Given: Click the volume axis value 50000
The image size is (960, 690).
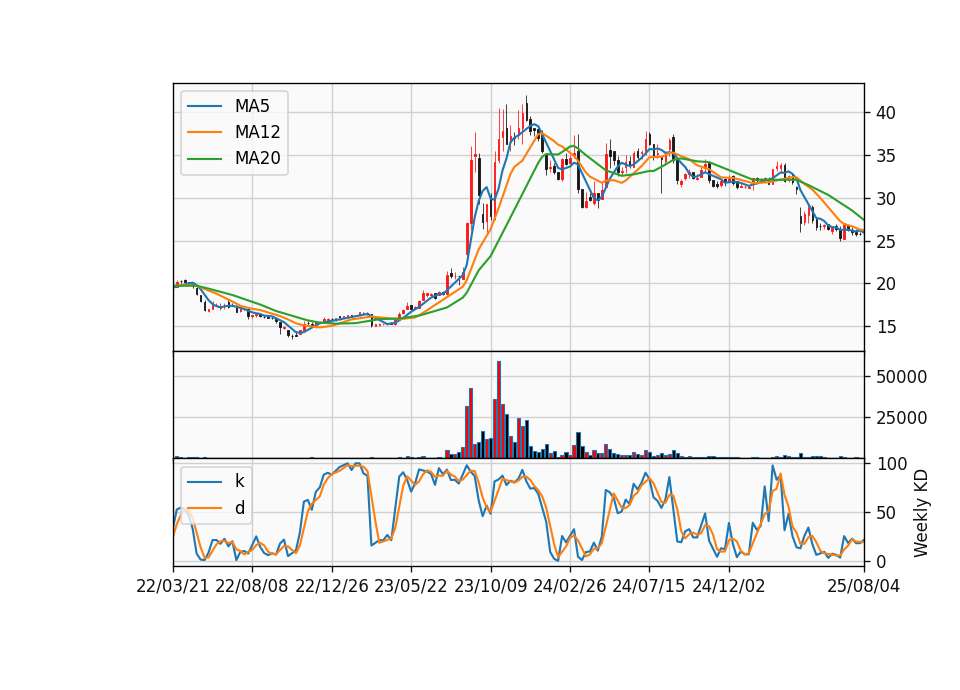Looking at the screenshot, I should (901, 377).
